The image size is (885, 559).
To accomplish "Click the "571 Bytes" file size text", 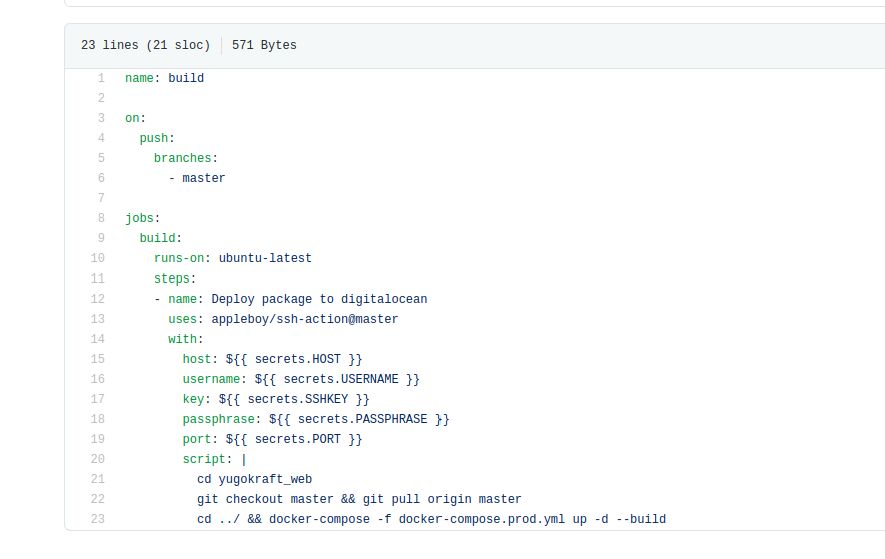I will click(264, 45).
